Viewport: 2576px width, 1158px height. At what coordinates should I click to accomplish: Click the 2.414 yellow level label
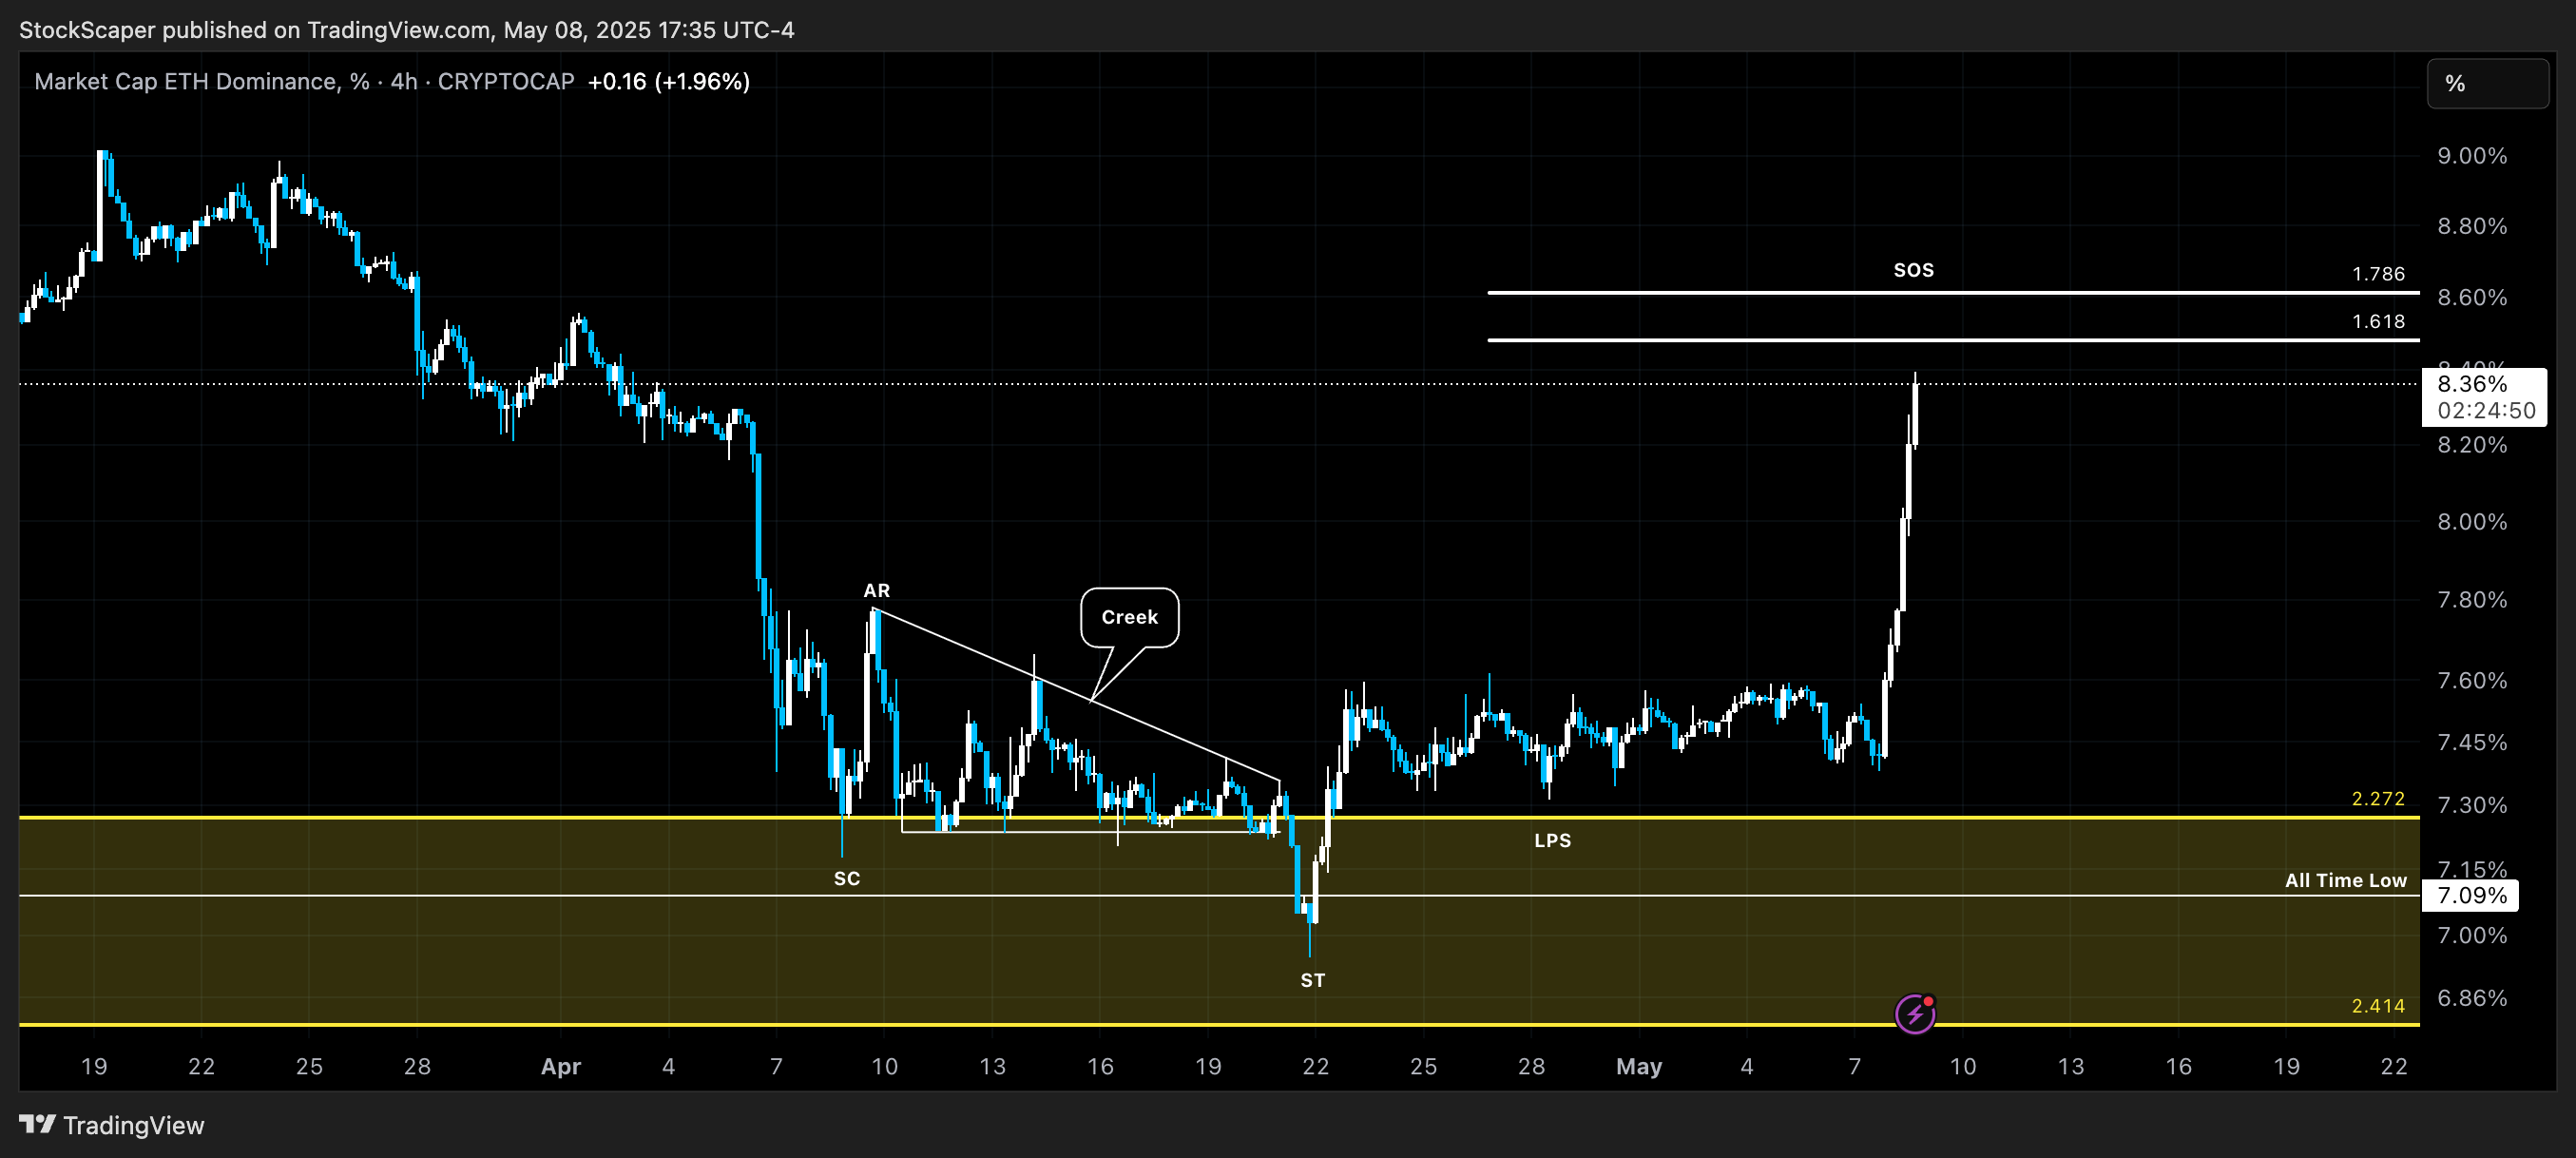pyautogui.click(x=2378, y=1005)
